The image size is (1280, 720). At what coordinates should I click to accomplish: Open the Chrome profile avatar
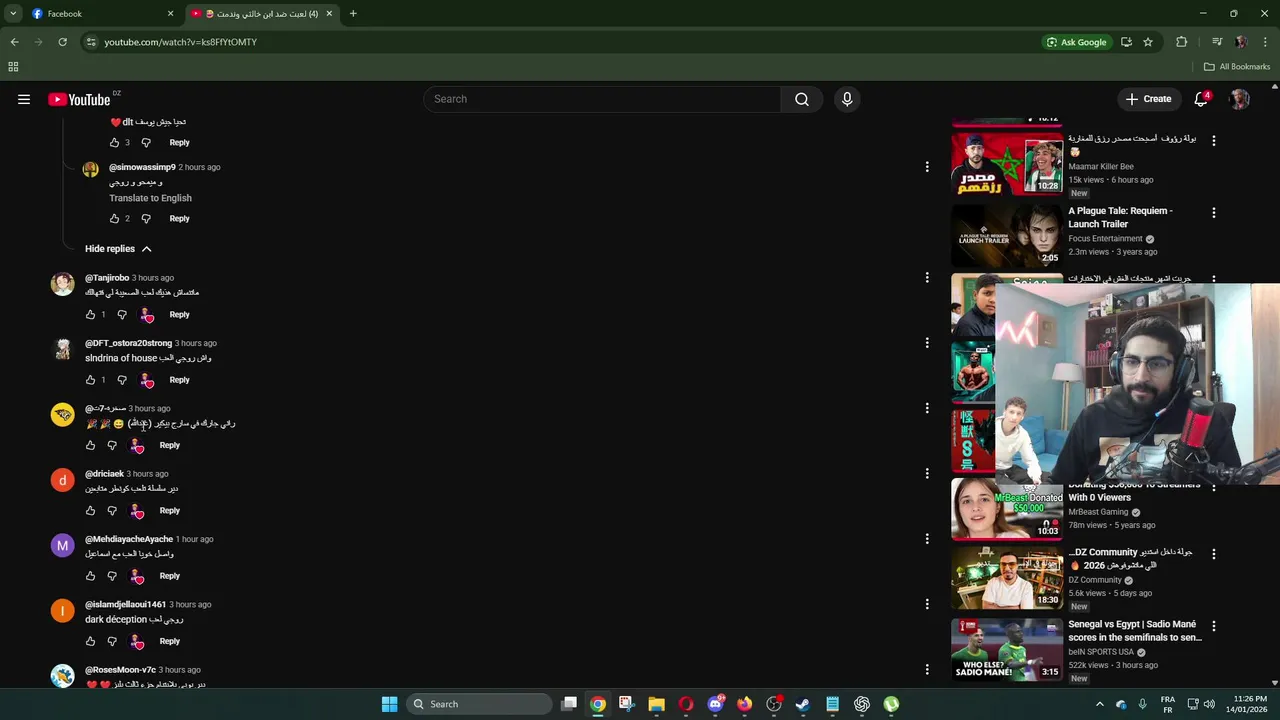1241,42
